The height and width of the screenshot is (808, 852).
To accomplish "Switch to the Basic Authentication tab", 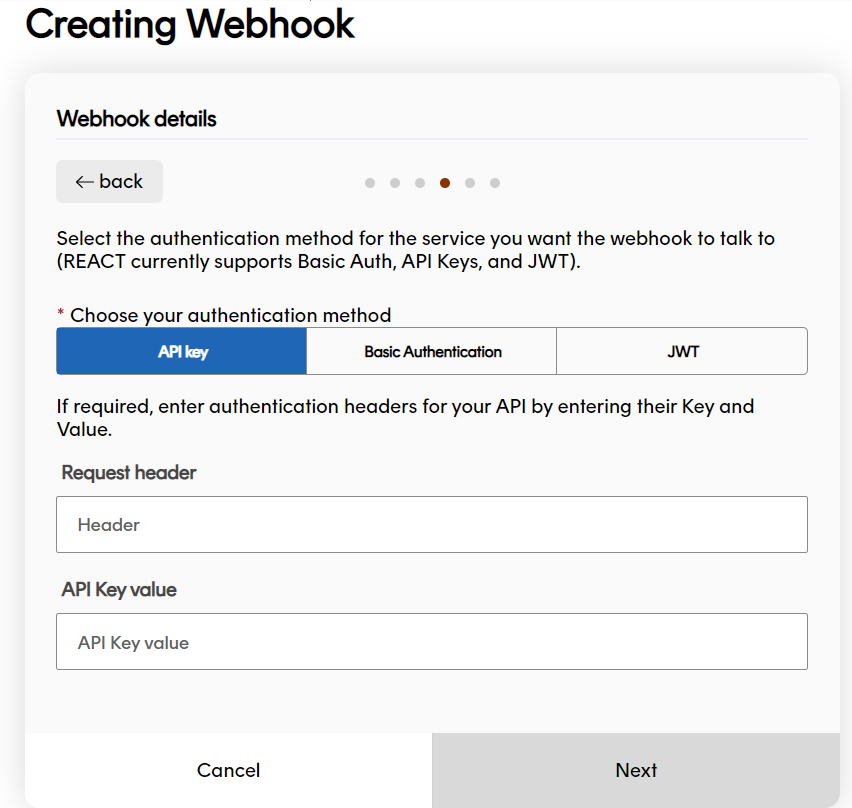I will (x=430, y=351).
